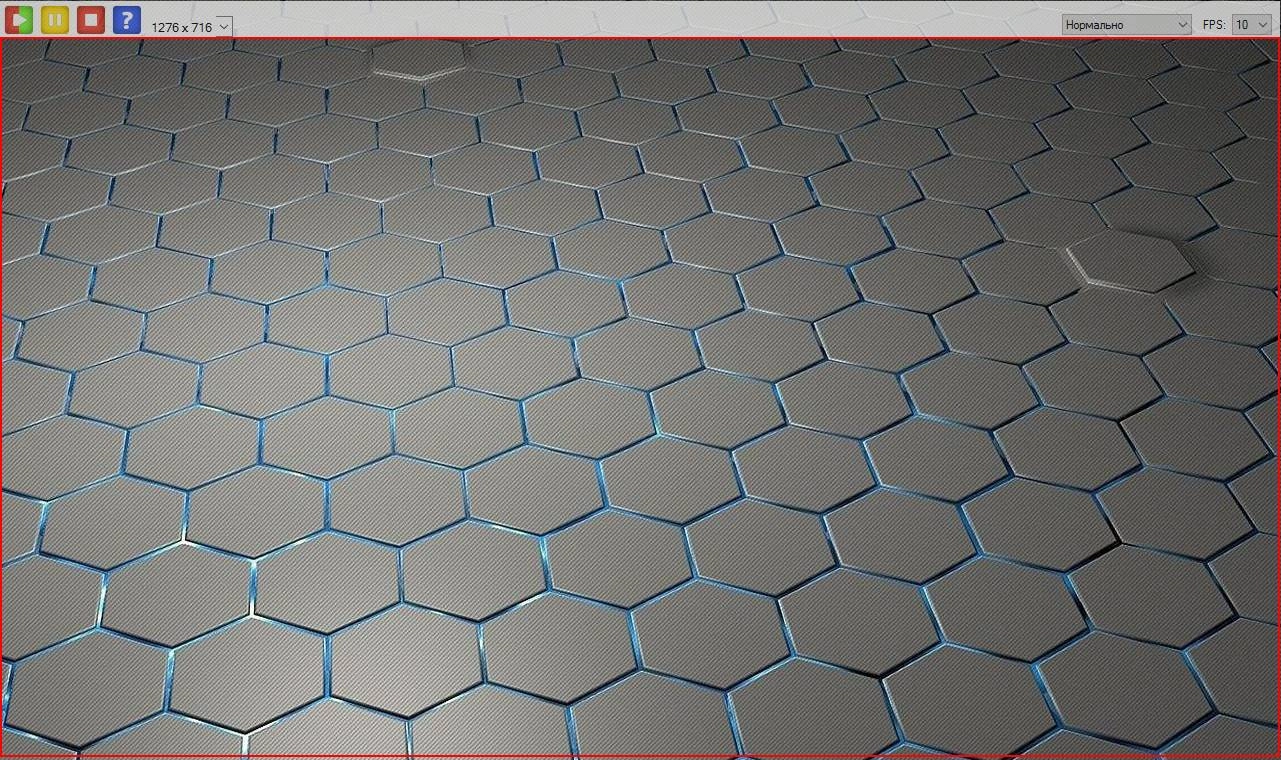The image size is (1281, 760).
Task: Pause with the yellow pause button
Action: [55, 19]
